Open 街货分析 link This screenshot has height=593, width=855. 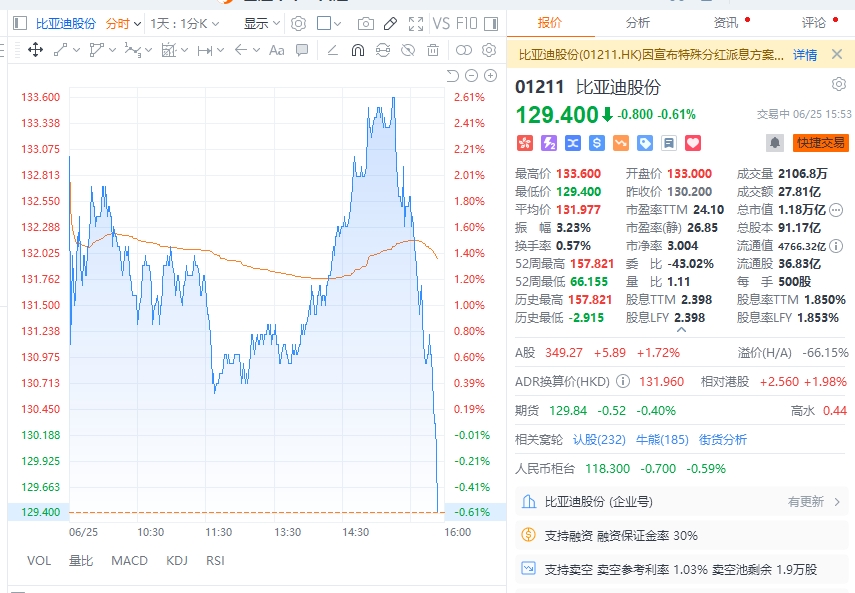coord(722,439)
